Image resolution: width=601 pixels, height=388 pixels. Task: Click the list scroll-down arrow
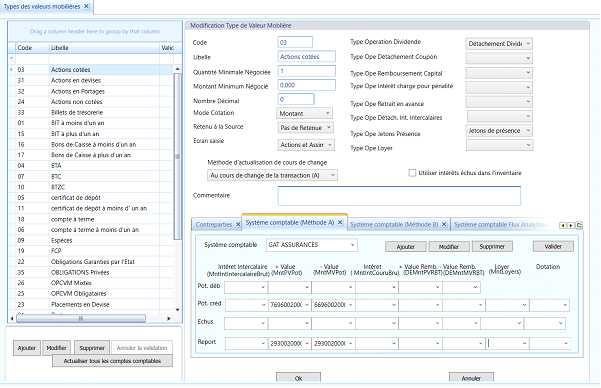coord(177,310)
